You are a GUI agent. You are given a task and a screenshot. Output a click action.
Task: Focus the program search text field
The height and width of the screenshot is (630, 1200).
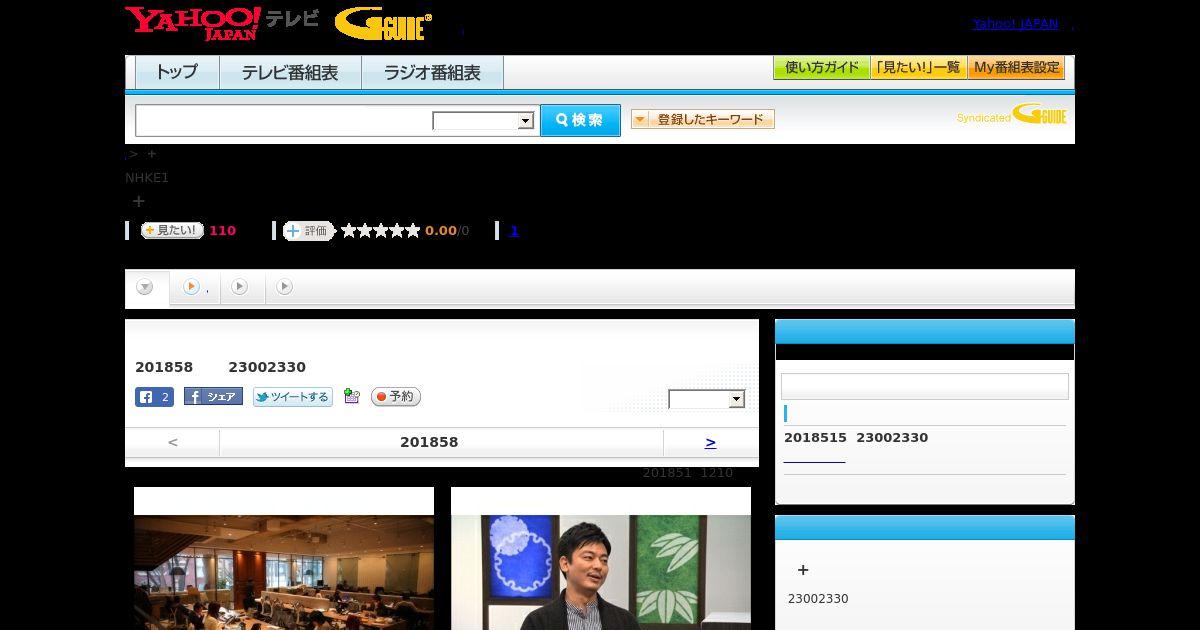(x=284, y=120)
